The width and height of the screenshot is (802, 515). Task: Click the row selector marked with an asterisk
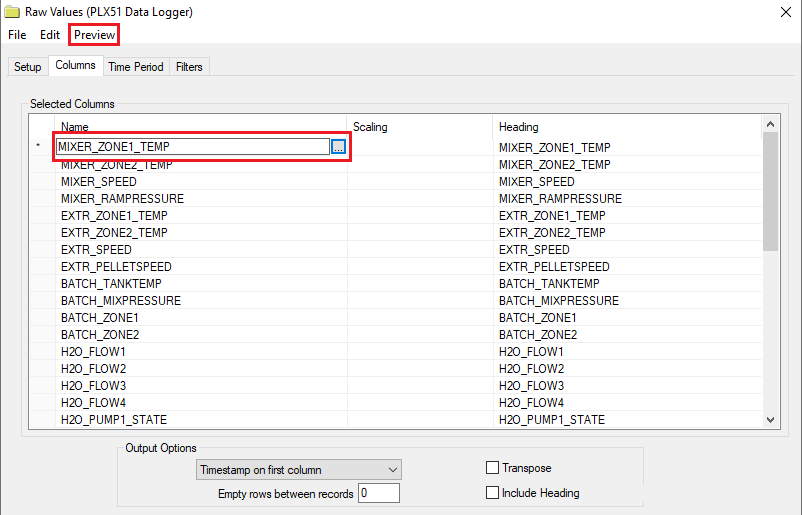41,147
